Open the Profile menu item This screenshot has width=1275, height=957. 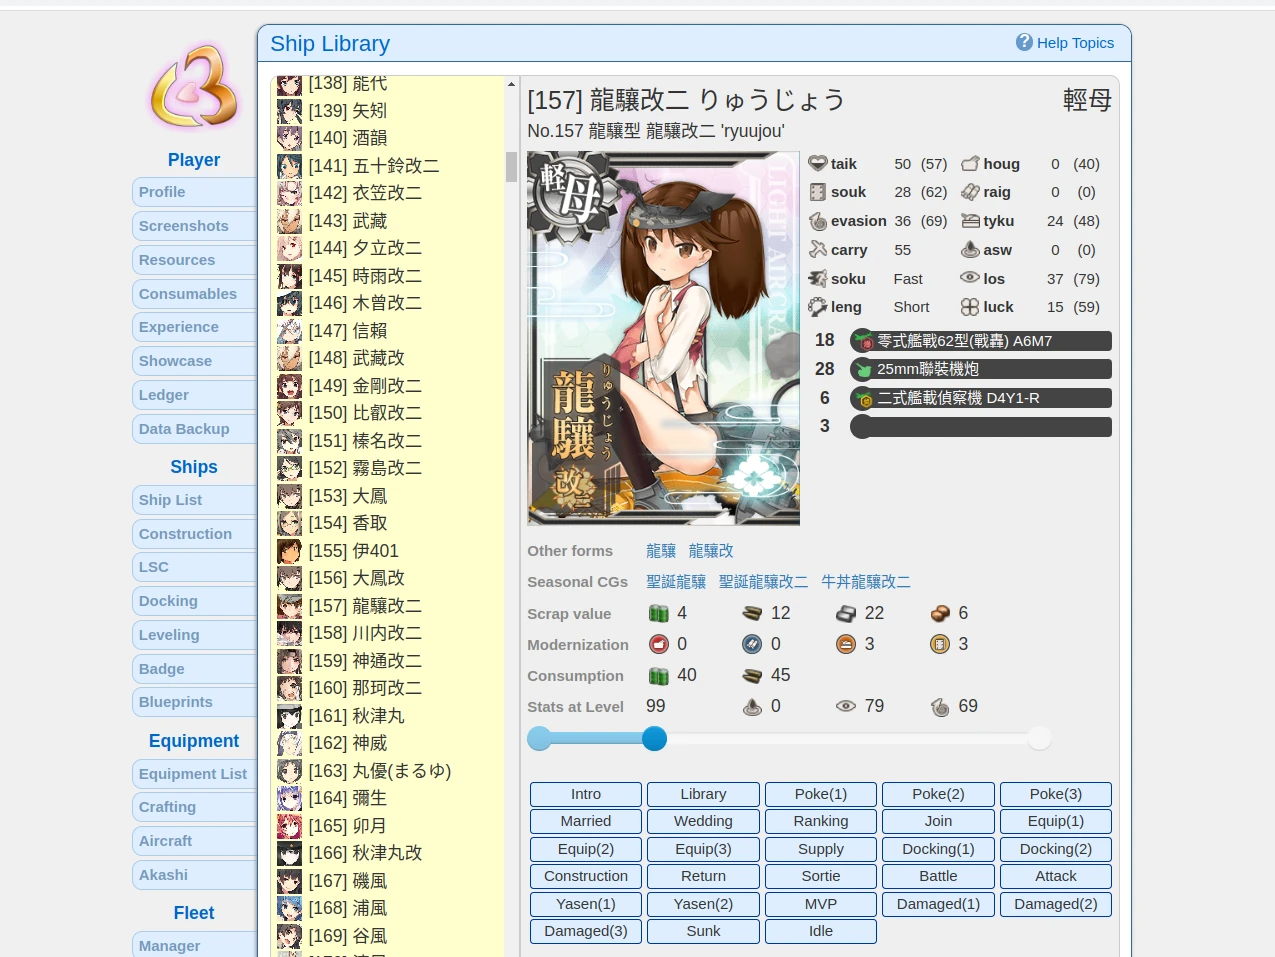(x=194, y=192)
